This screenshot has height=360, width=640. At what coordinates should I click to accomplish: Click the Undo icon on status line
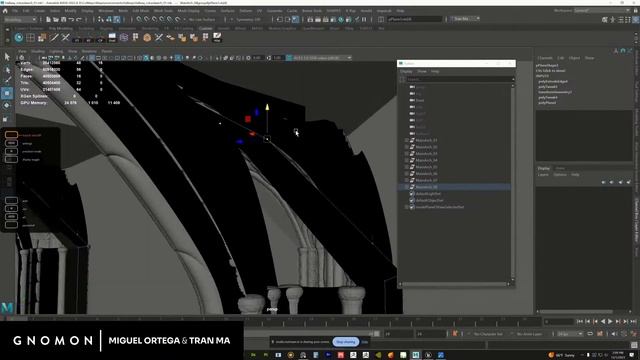click(71, 19)
